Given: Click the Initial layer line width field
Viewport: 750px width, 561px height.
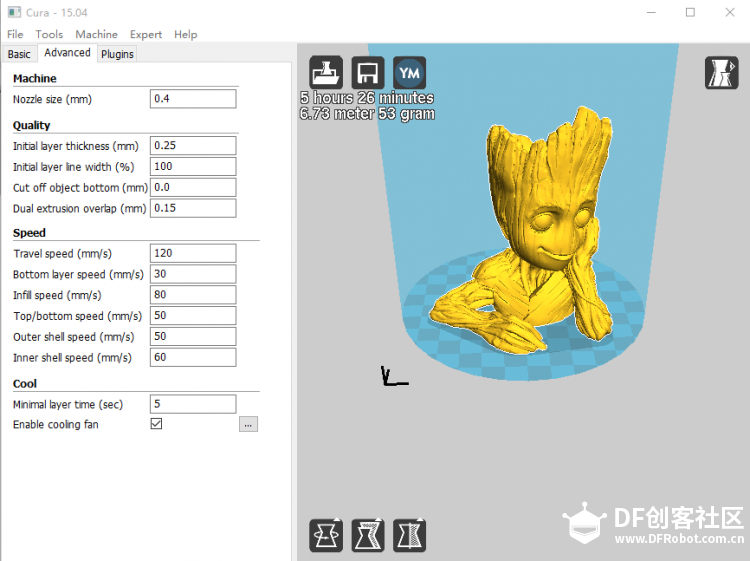Looking at the screenshot, I should pos(193,166).
